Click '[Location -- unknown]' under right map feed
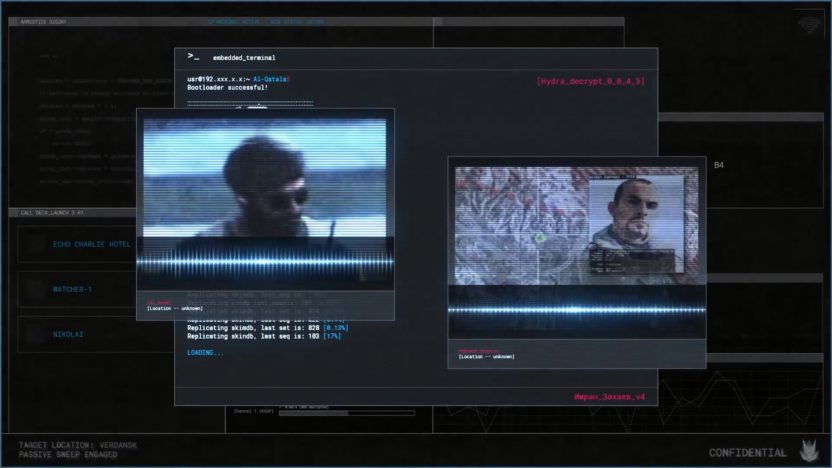 pos(487,357)
